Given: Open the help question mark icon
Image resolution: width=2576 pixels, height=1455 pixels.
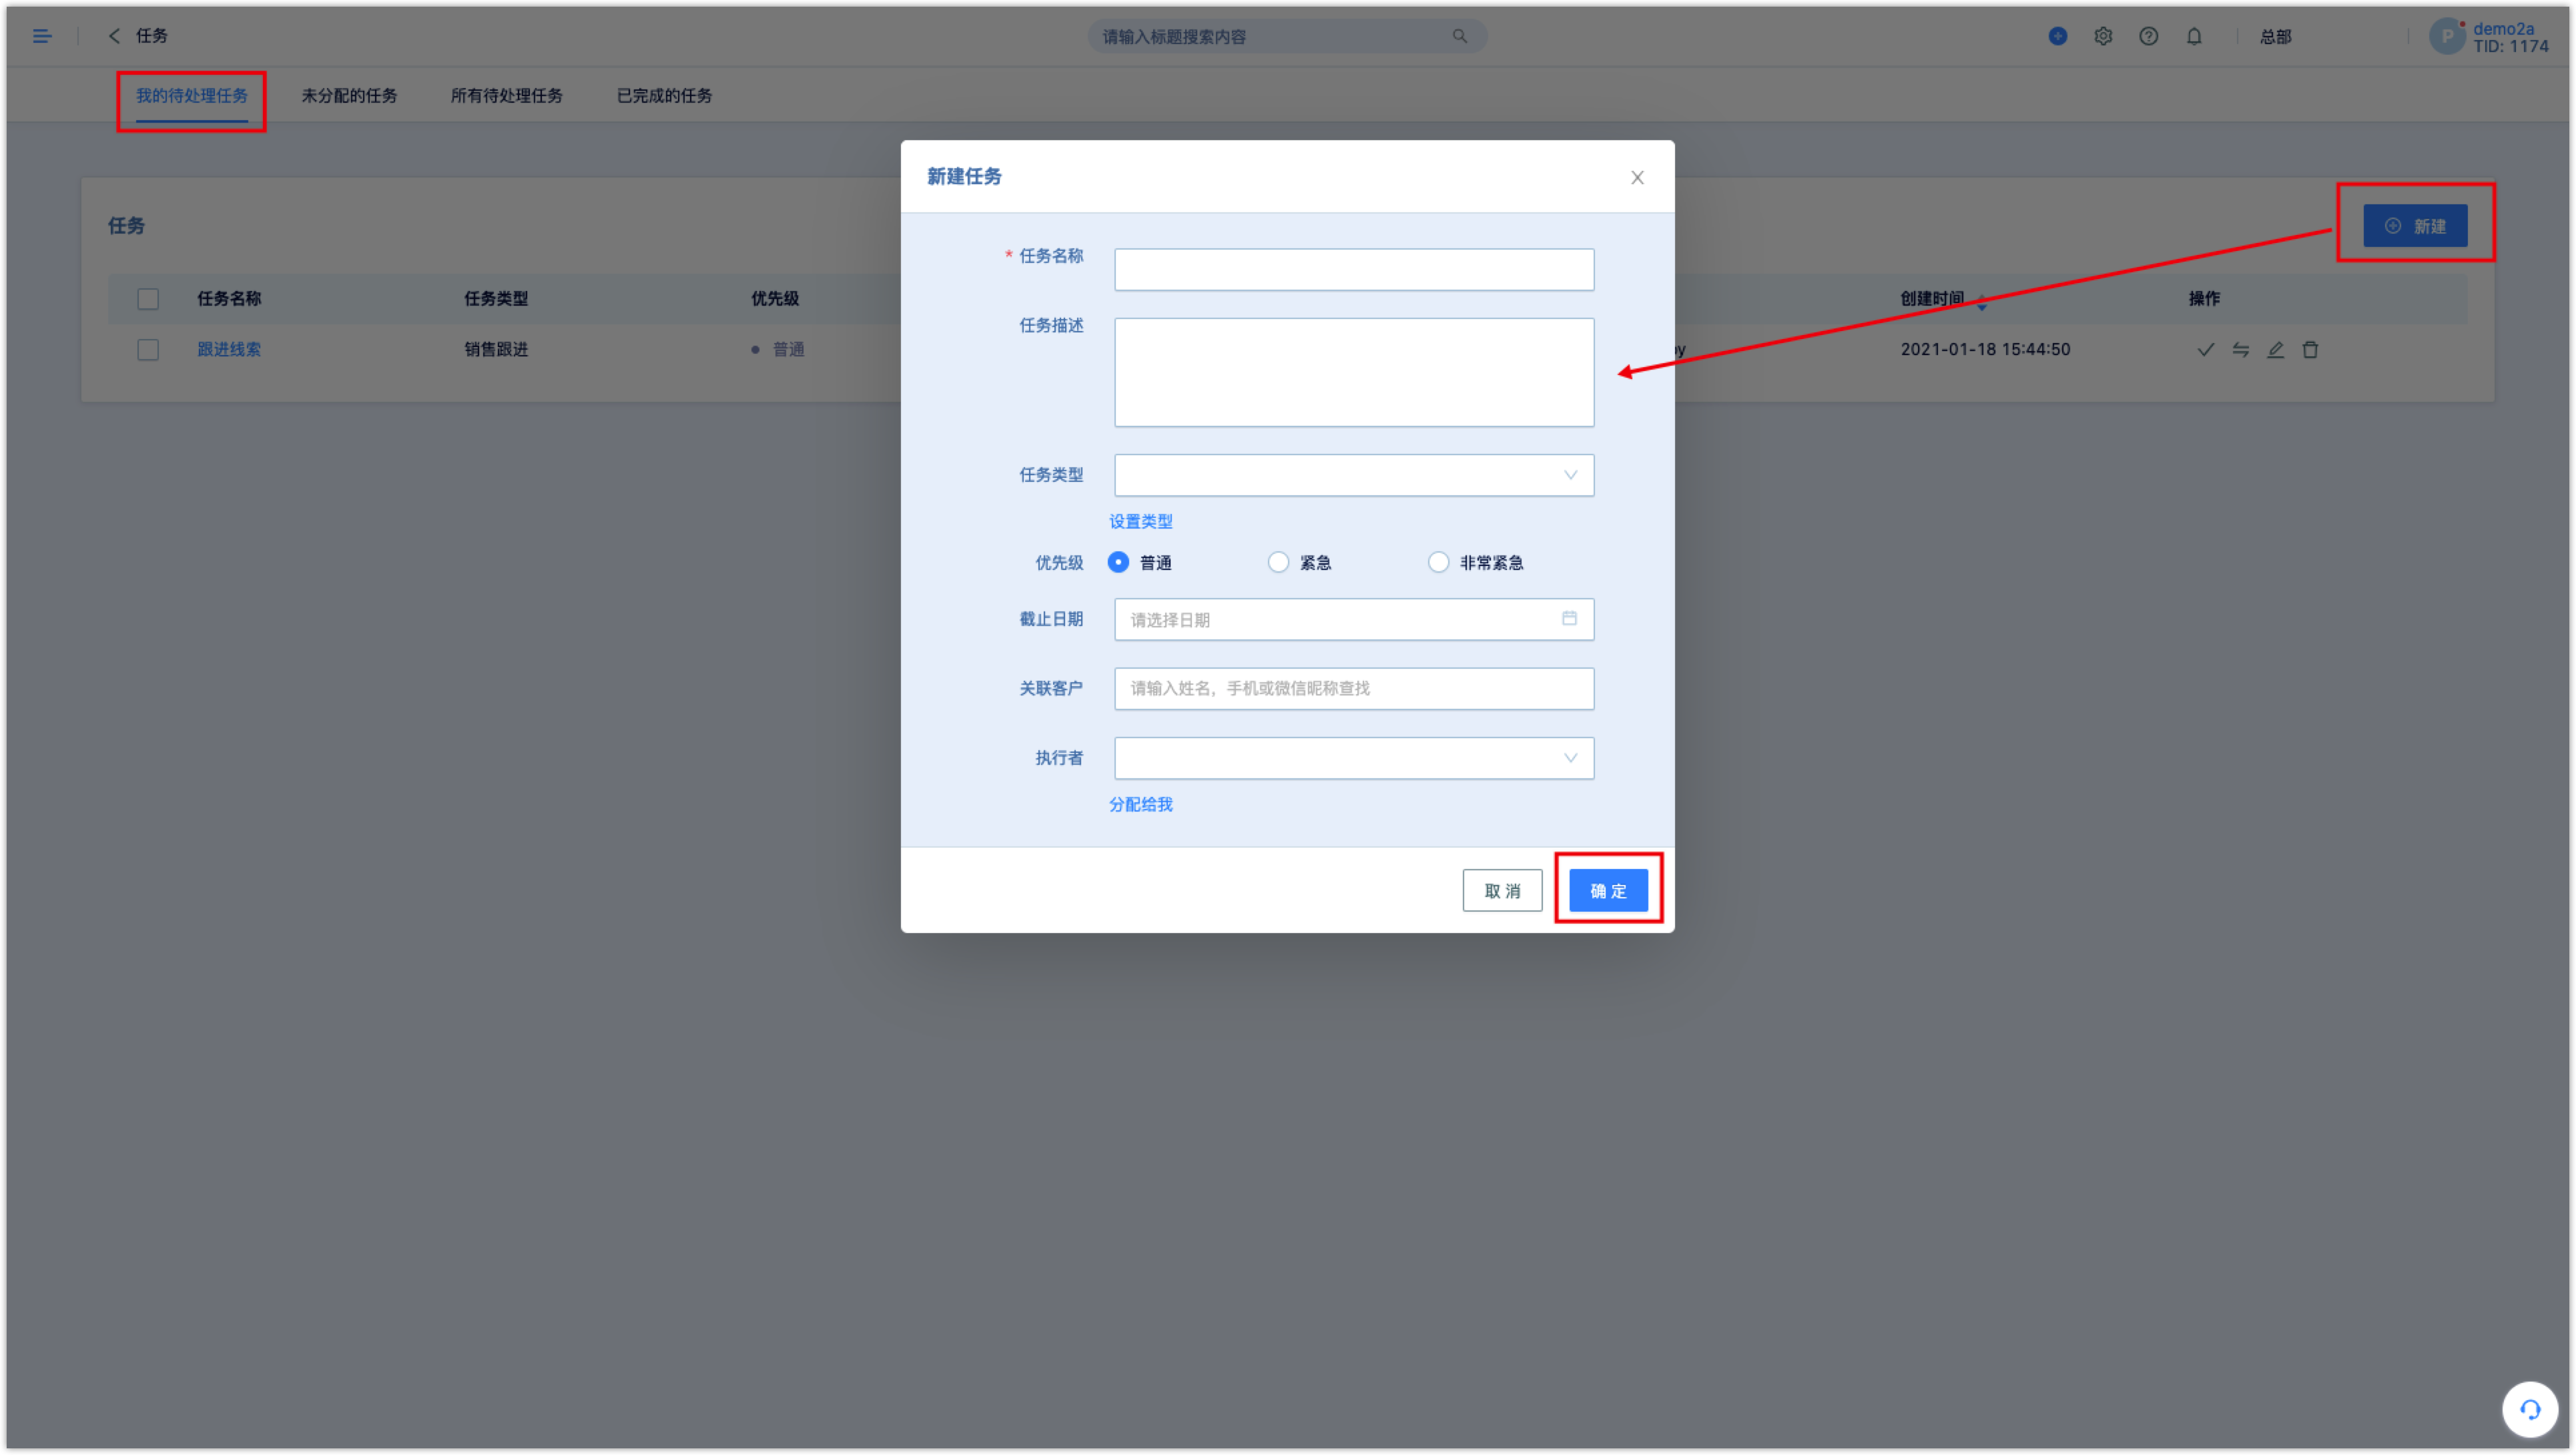Looking at the screenshot, I should coord(2148,36).
